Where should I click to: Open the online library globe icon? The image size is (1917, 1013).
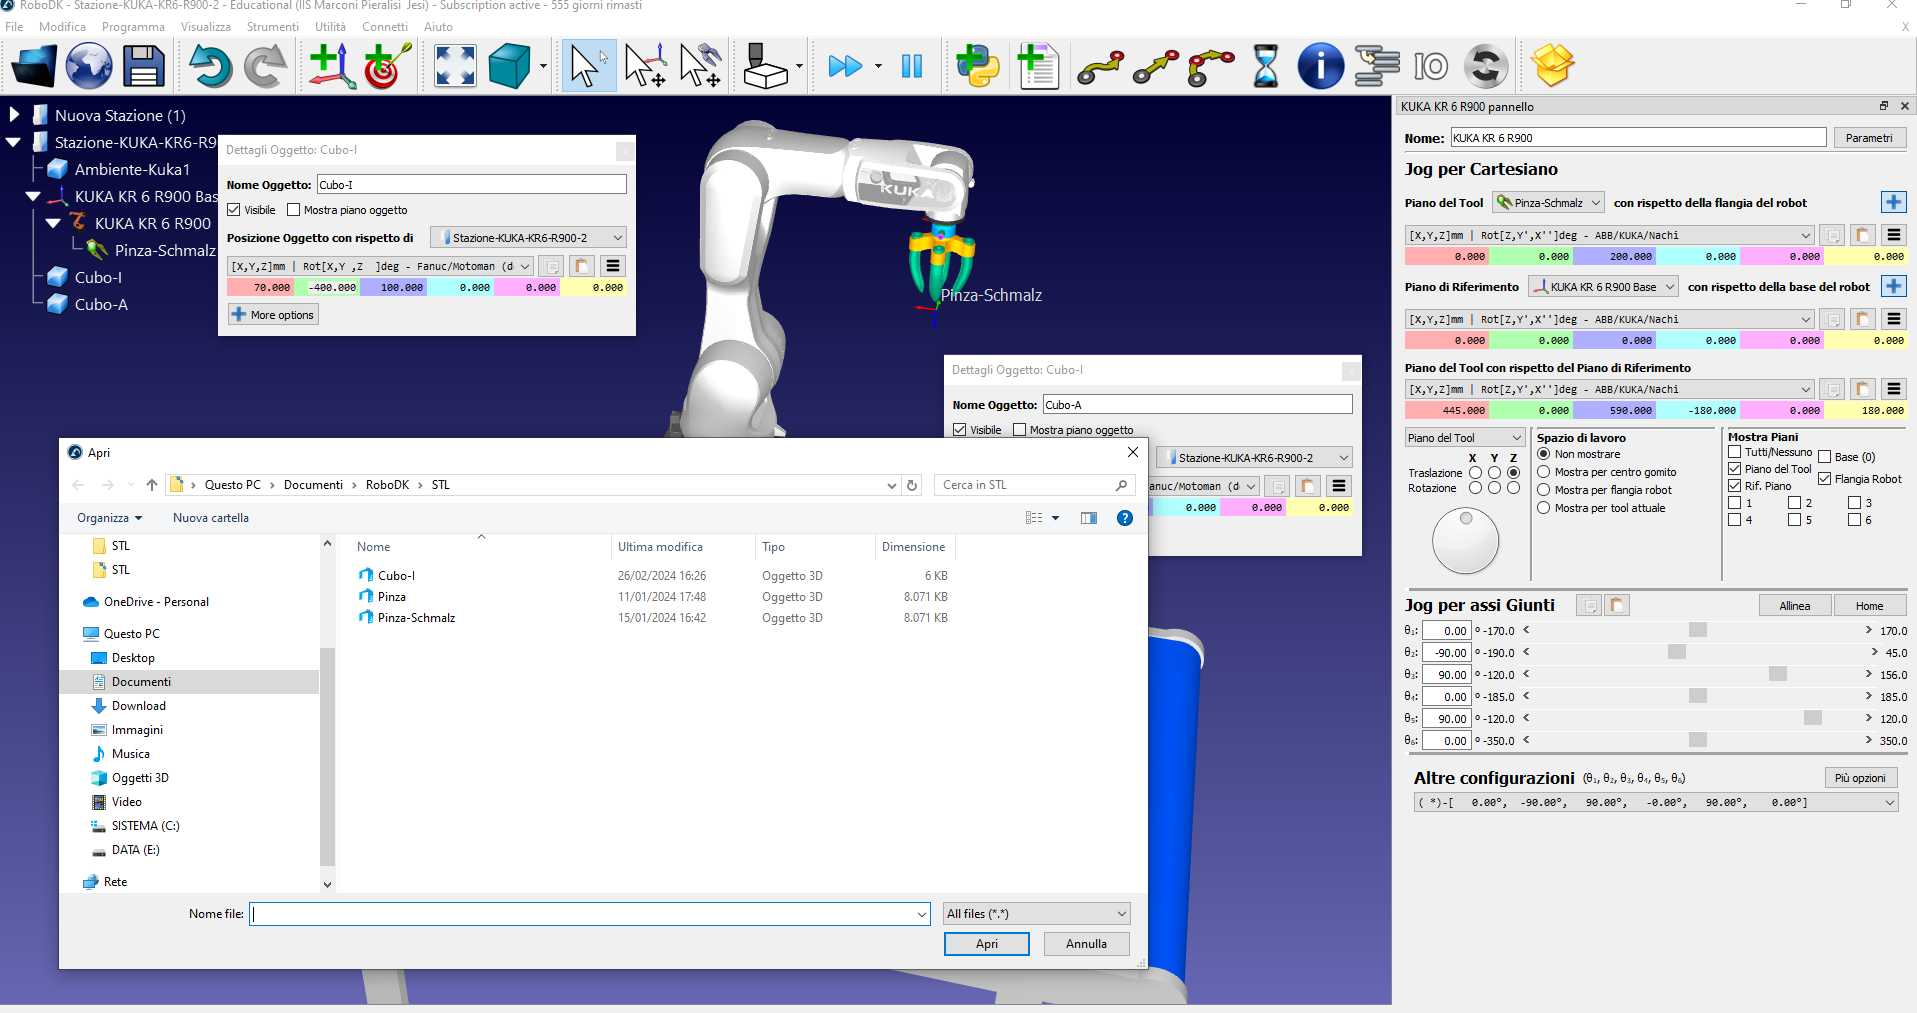[89, 66]
